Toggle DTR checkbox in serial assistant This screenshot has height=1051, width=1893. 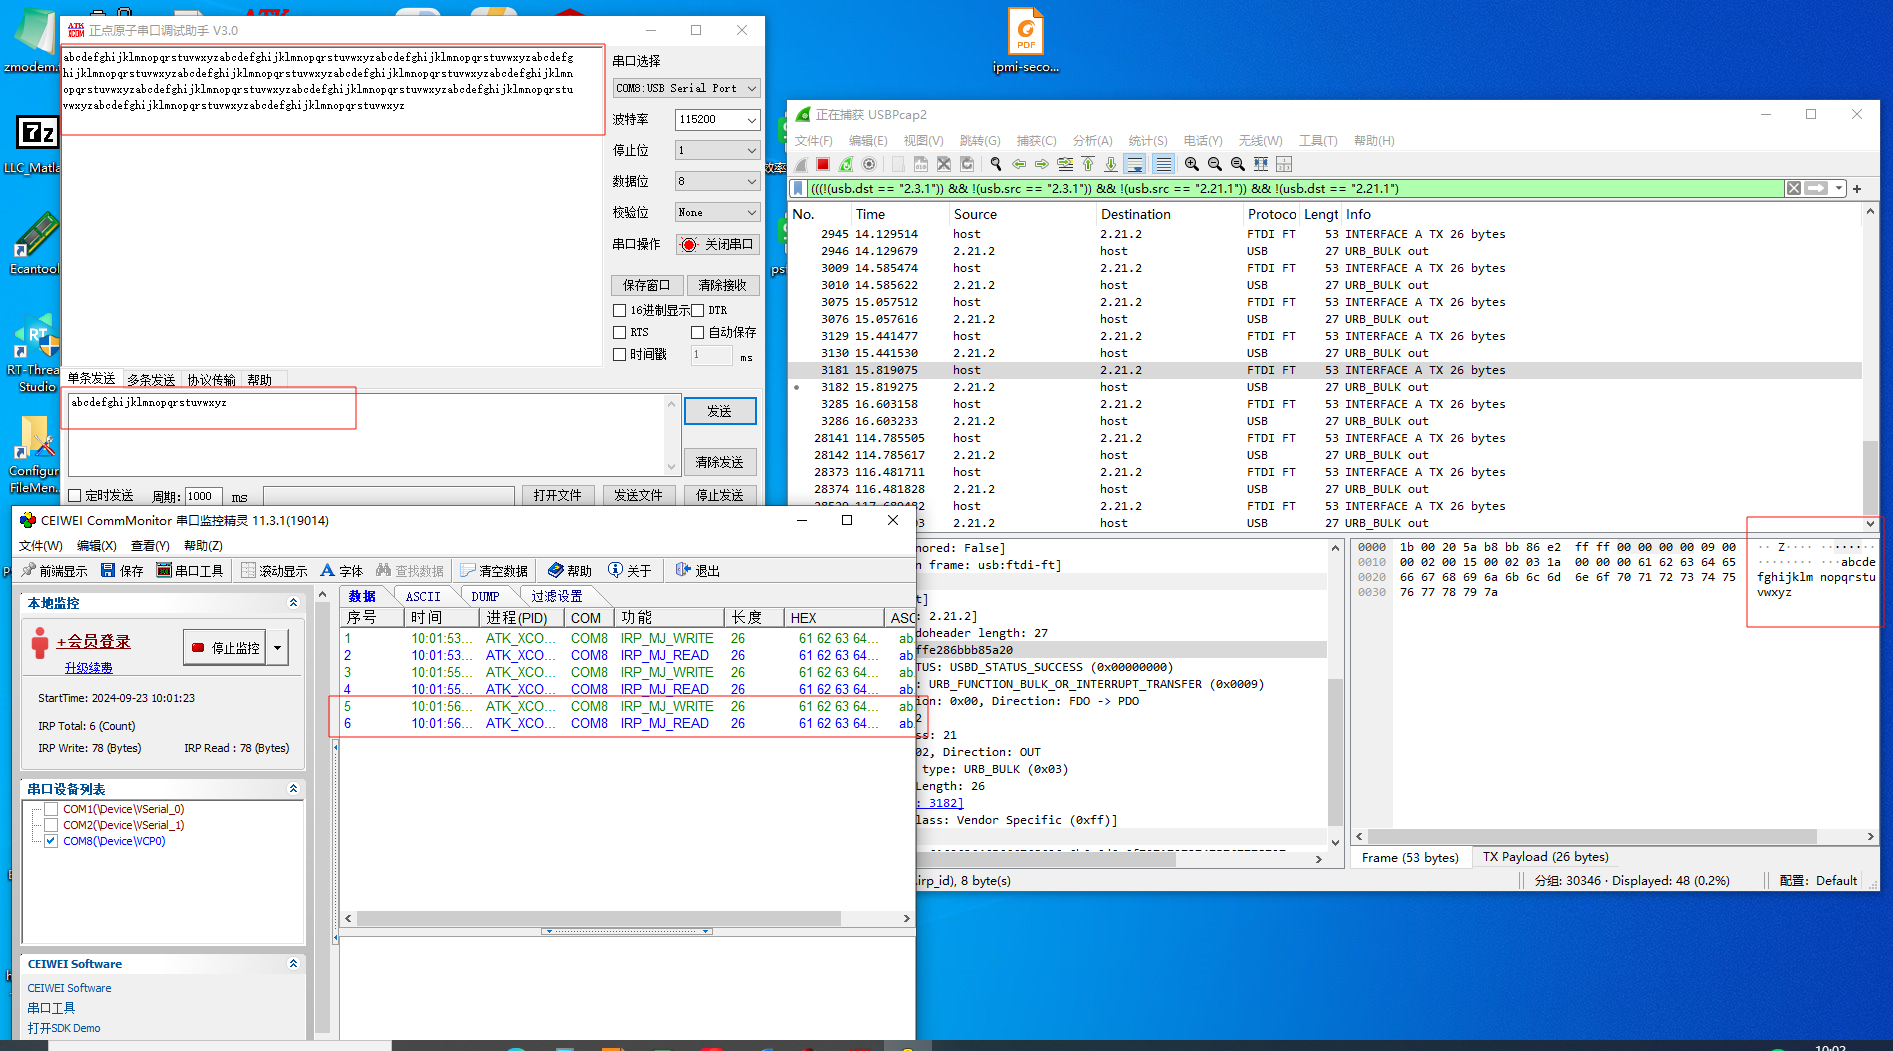(698, 311)
